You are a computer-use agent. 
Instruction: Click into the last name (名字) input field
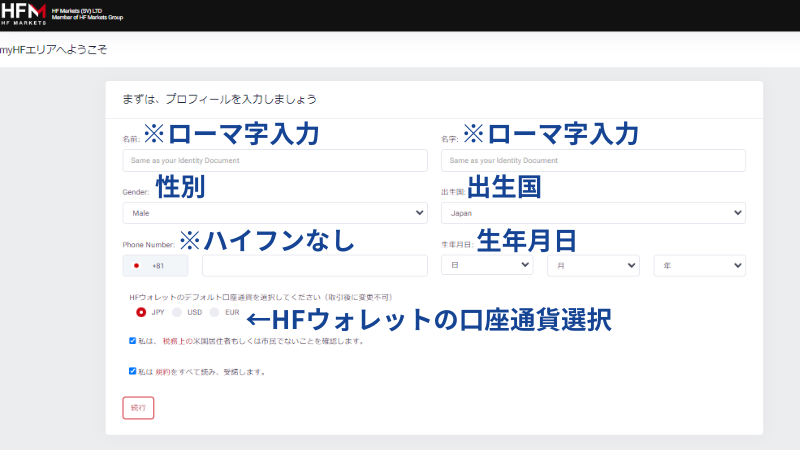pos(592,160)
